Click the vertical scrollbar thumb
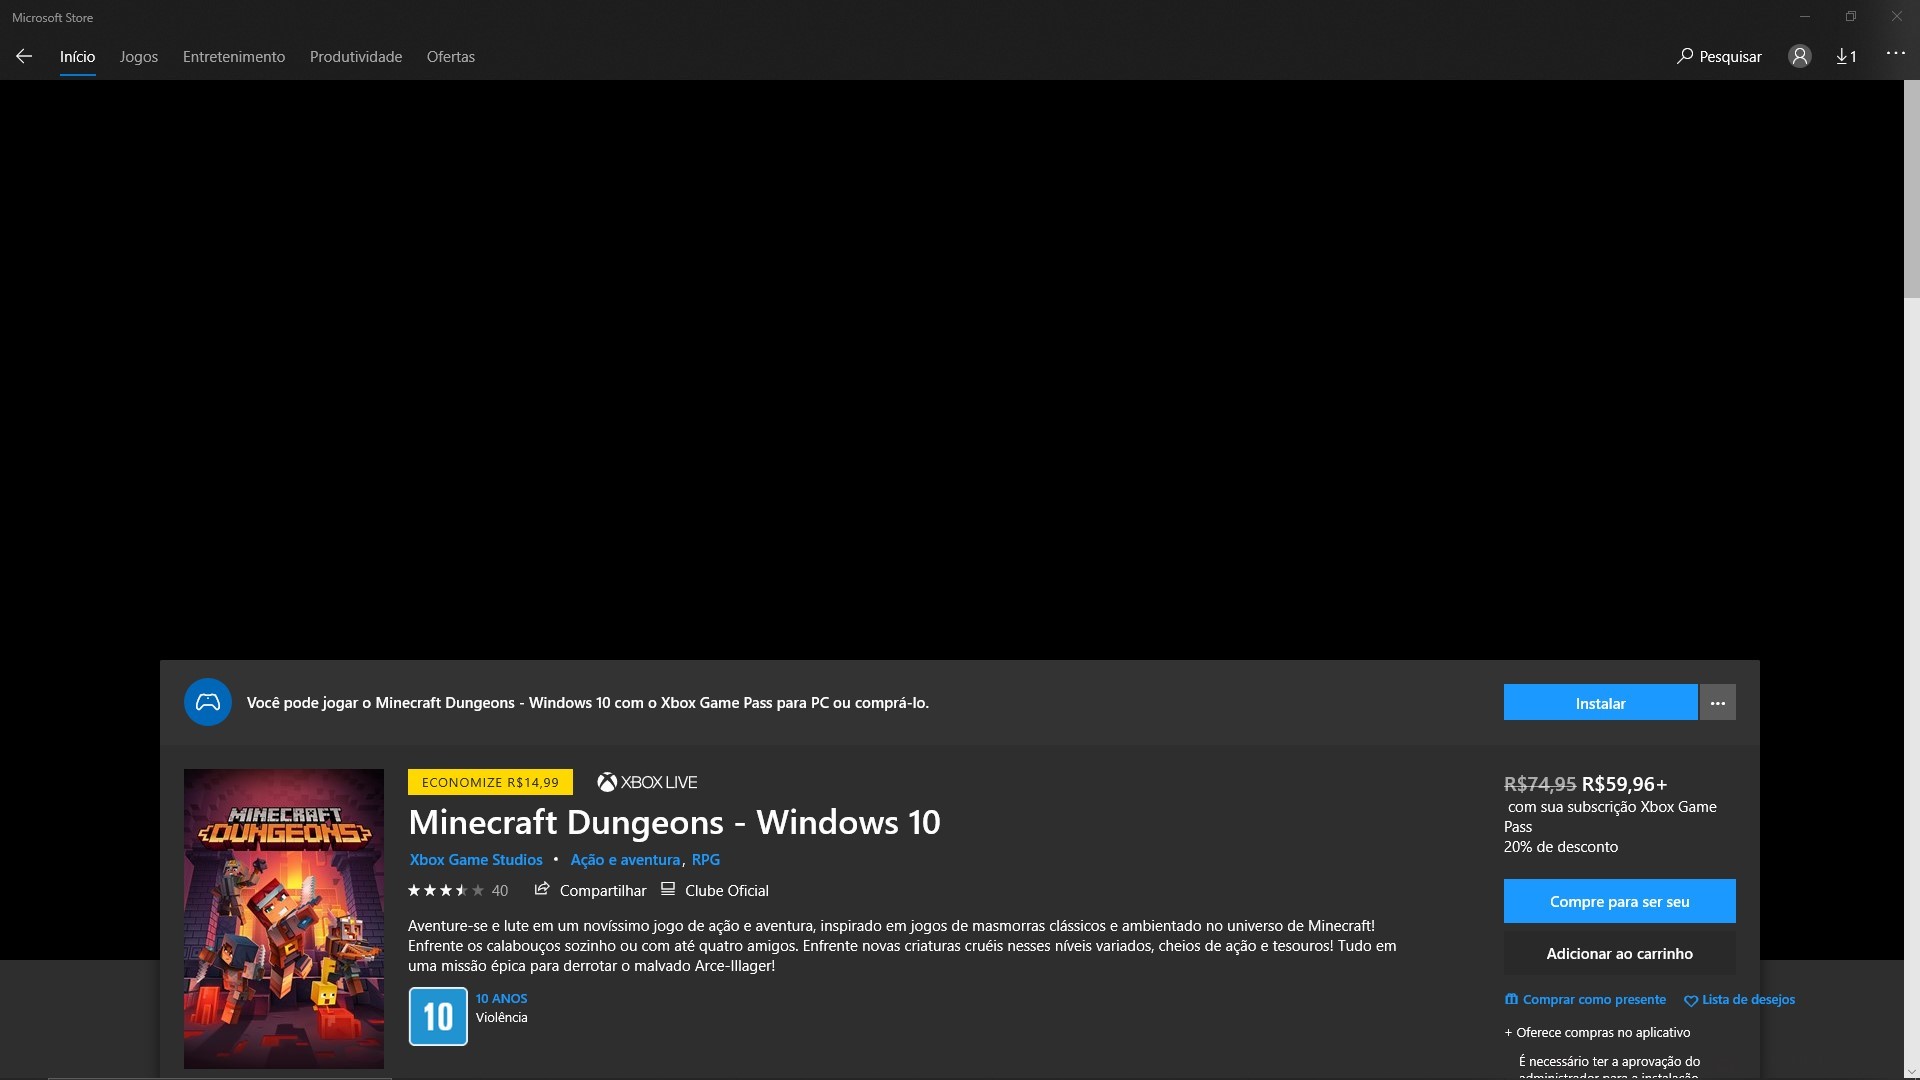The image size is (1920, 1080). click(x=1912, y=190)
